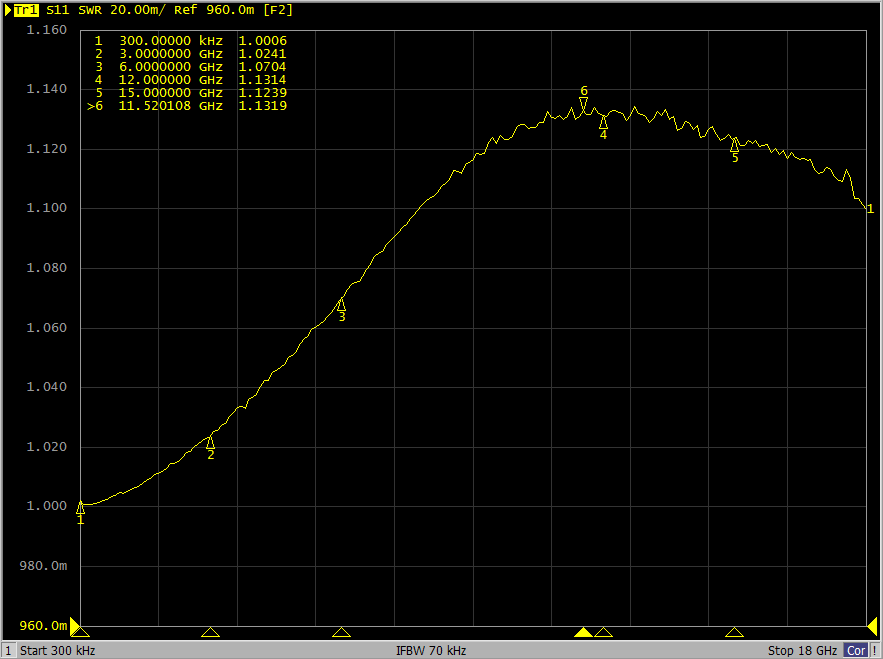Toggle the Cor correction status indicator
This screenshot has width=883, height=659.
[x=856, y=650]
